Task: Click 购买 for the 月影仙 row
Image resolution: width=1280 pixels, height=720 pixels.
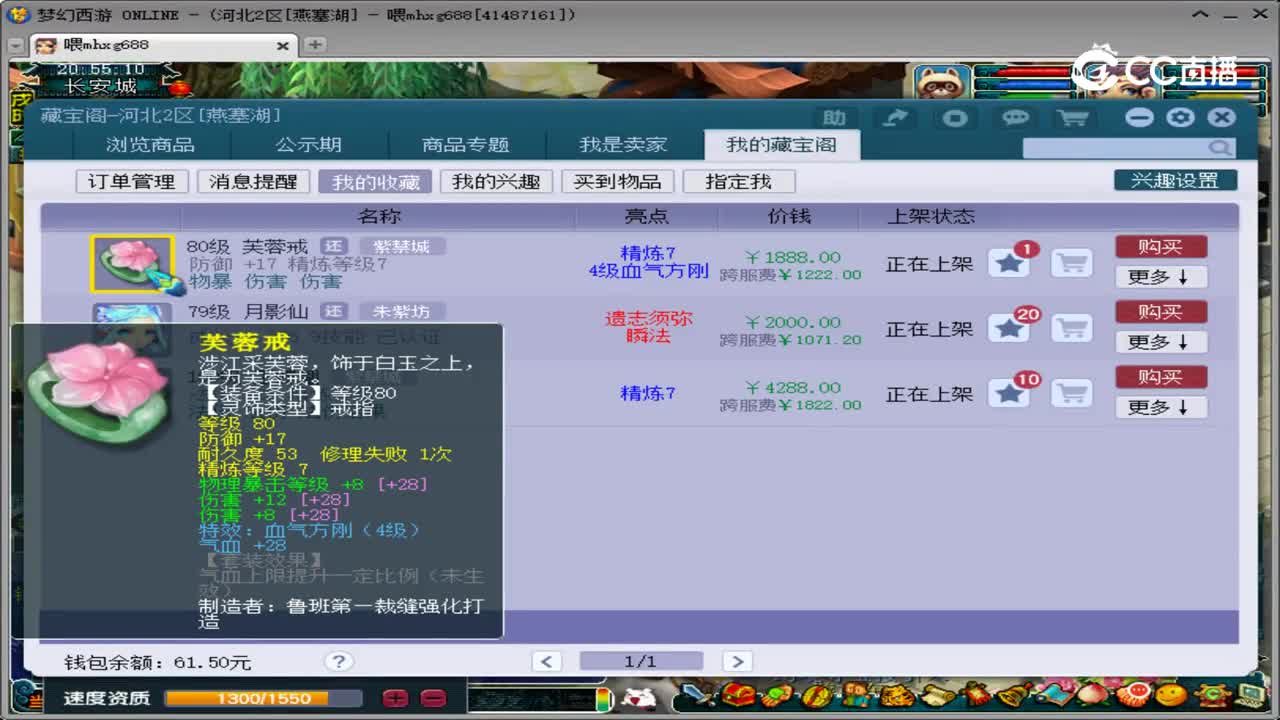Action: click(x=1161, y=312)
